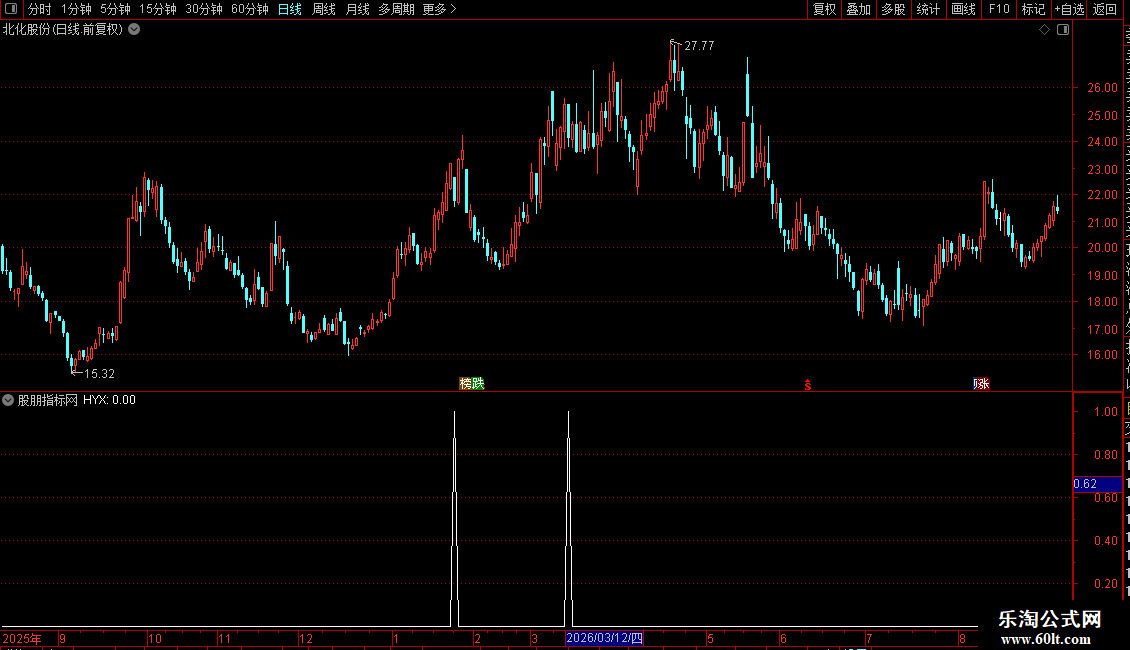Expand the 股朋指标网 indicator menu arrow
Screen dimensions: 1130x650
pos(8,400)
